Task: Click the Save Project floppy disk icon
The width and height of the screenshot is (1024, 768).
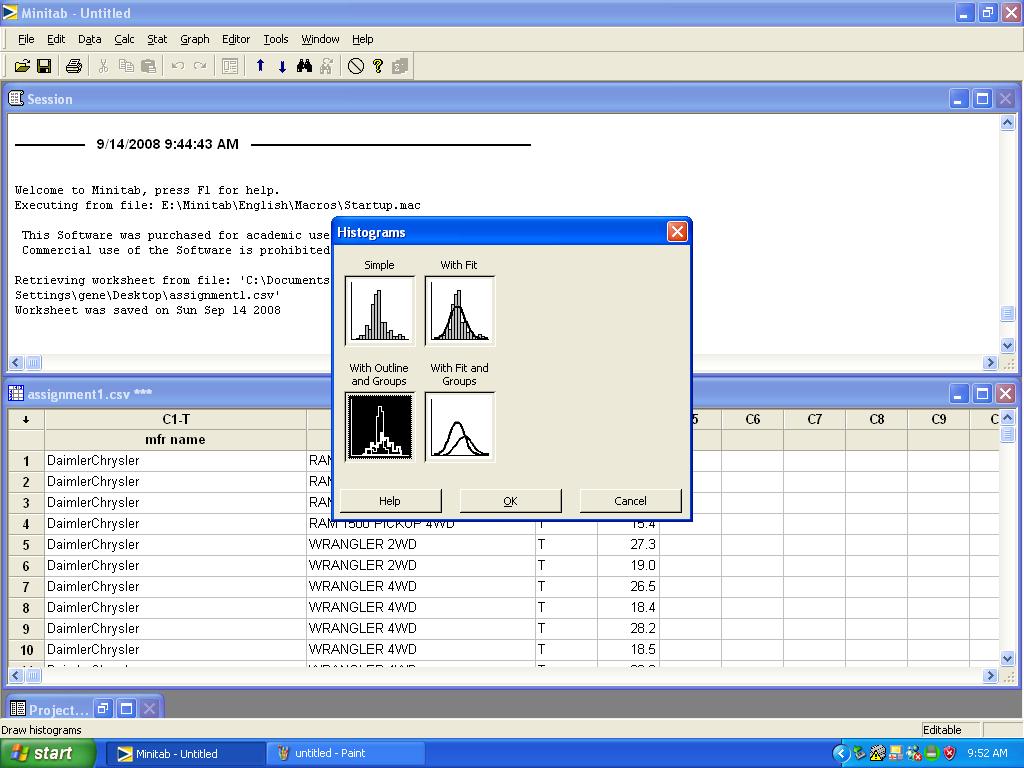Action: pyautogui.click(x=44, y=66)
